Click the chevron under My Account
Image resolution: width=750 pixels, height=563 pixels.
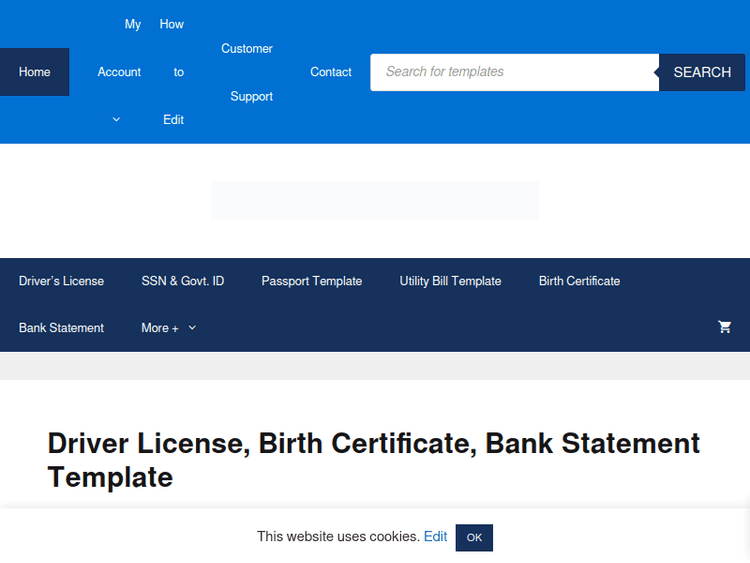click(116, 120)
